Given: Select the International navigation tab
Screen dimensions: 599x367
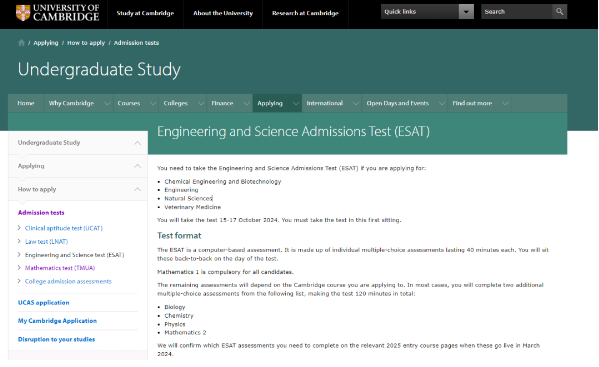Looking at the screenshot, I should tap(325, 103).
